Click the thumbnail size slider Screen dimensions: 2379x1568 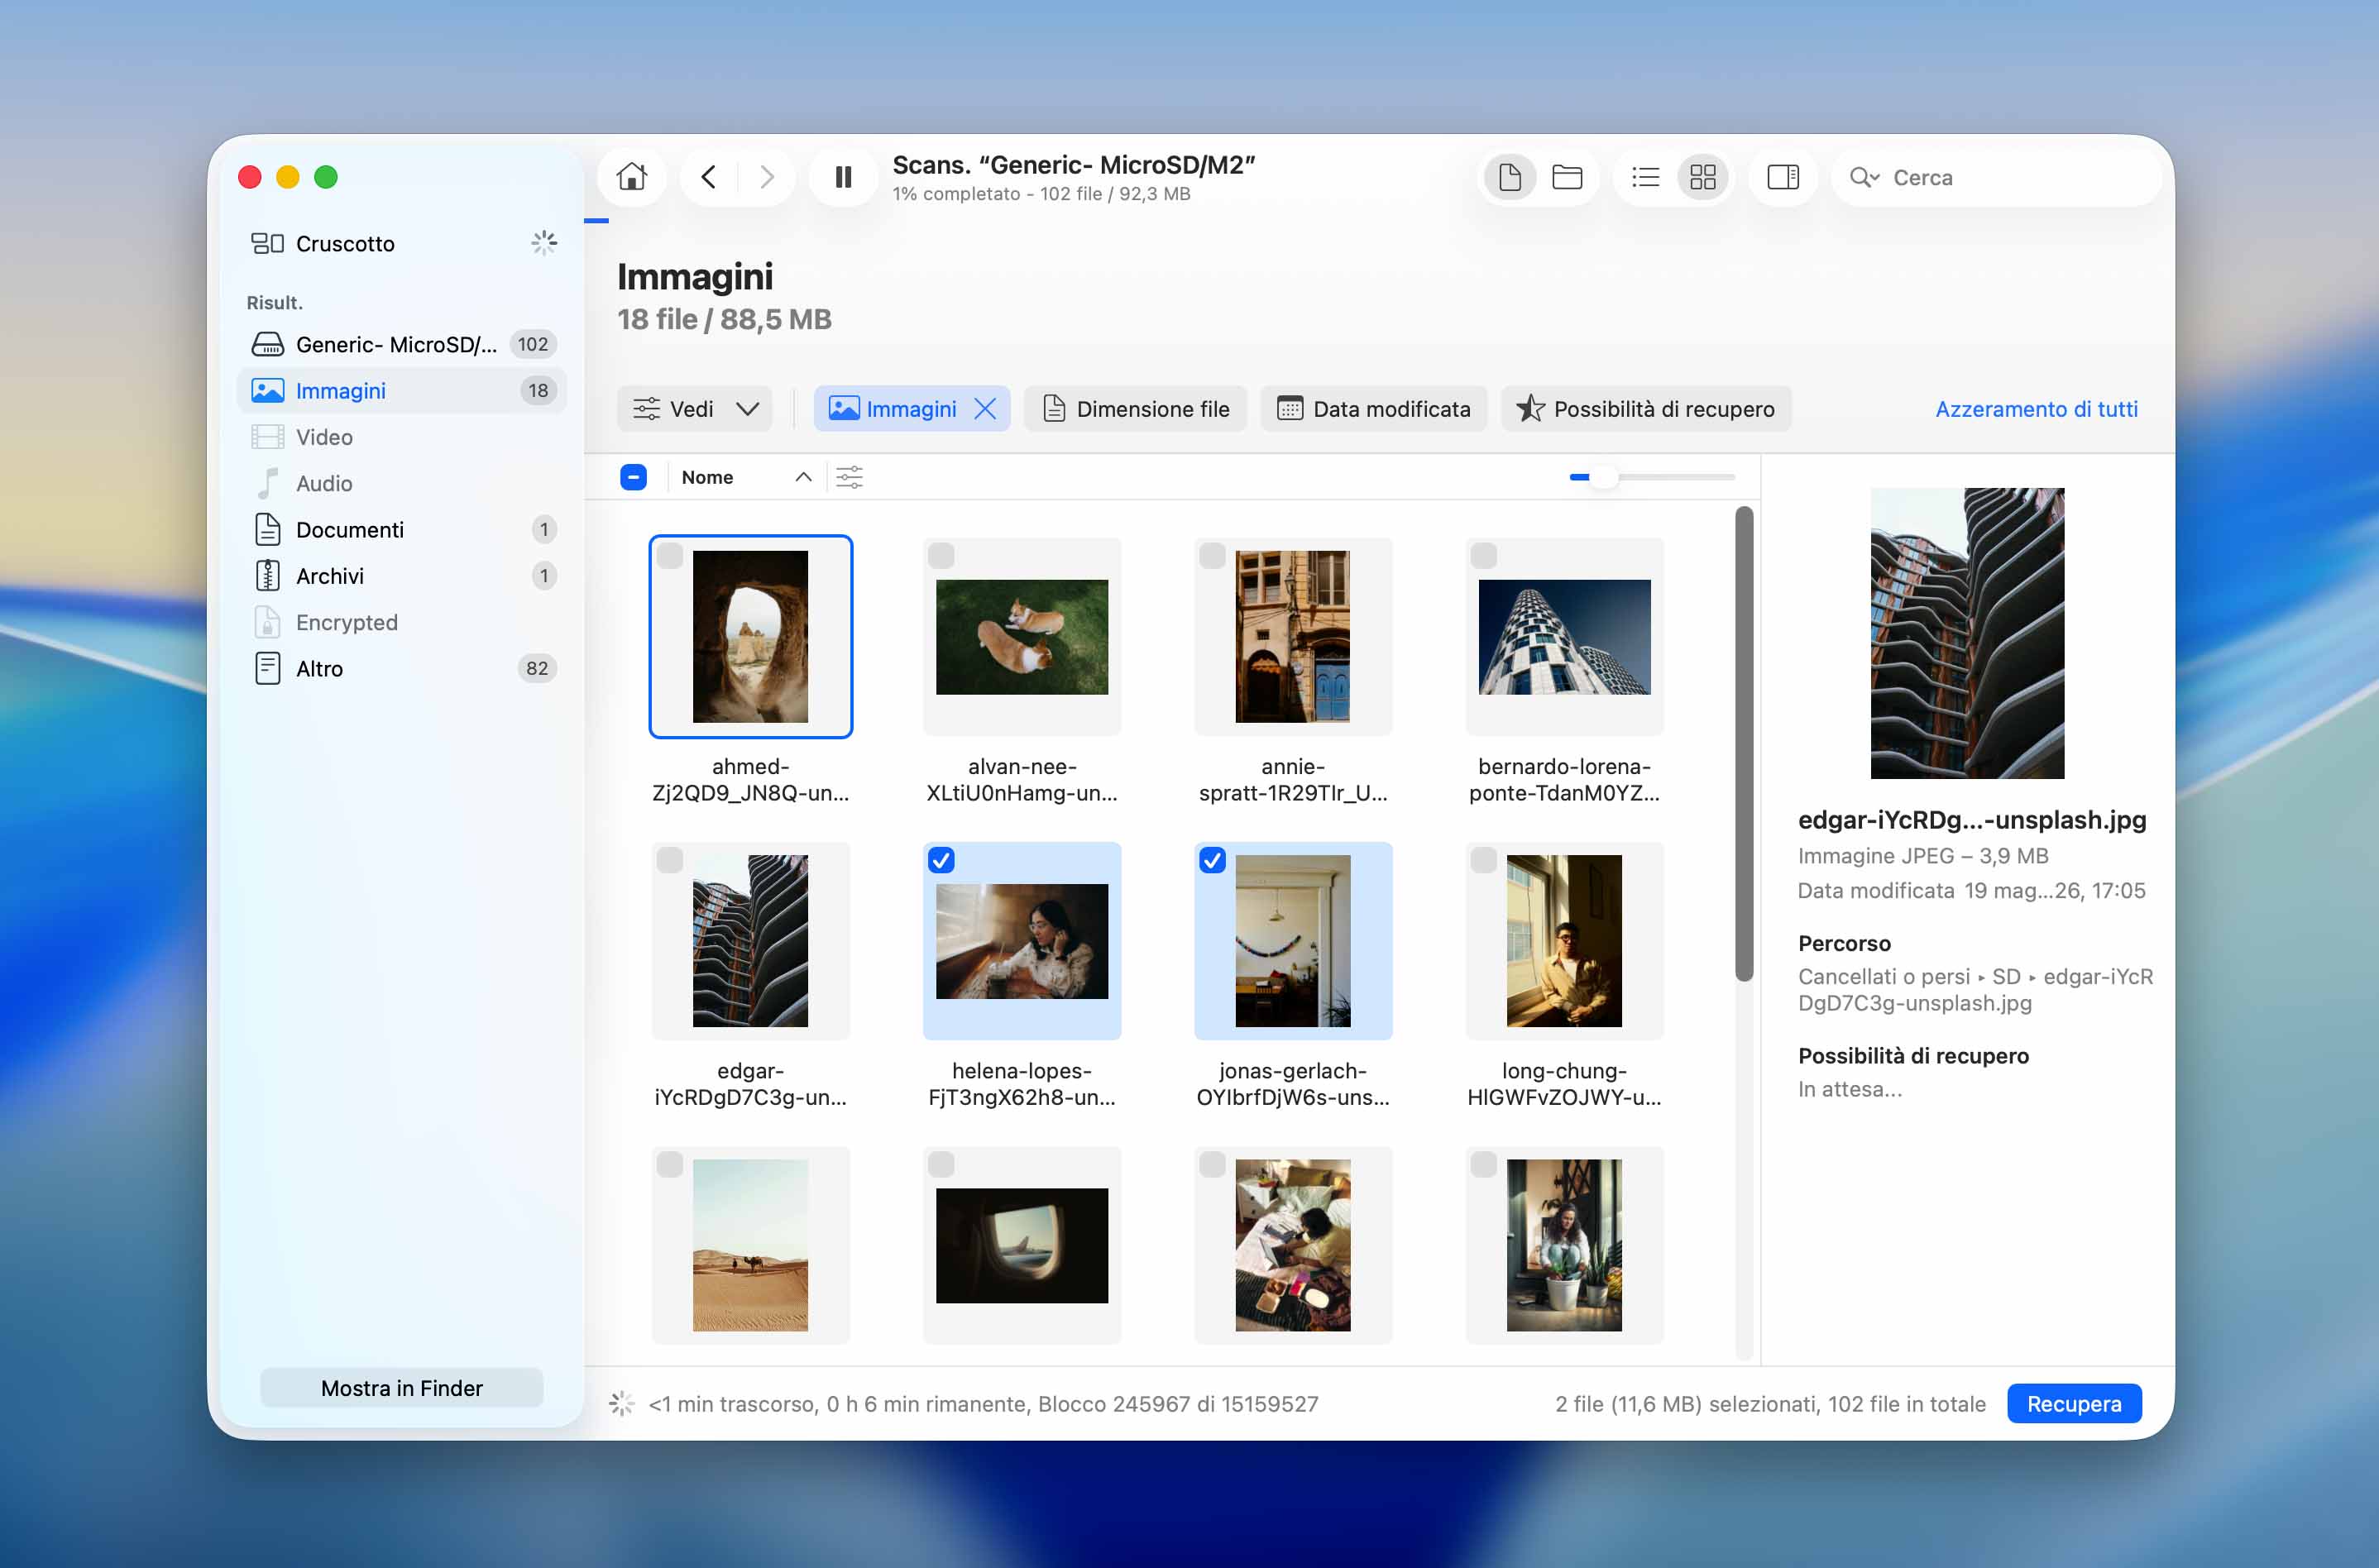pyautogui.click(x=1651, y=477)
